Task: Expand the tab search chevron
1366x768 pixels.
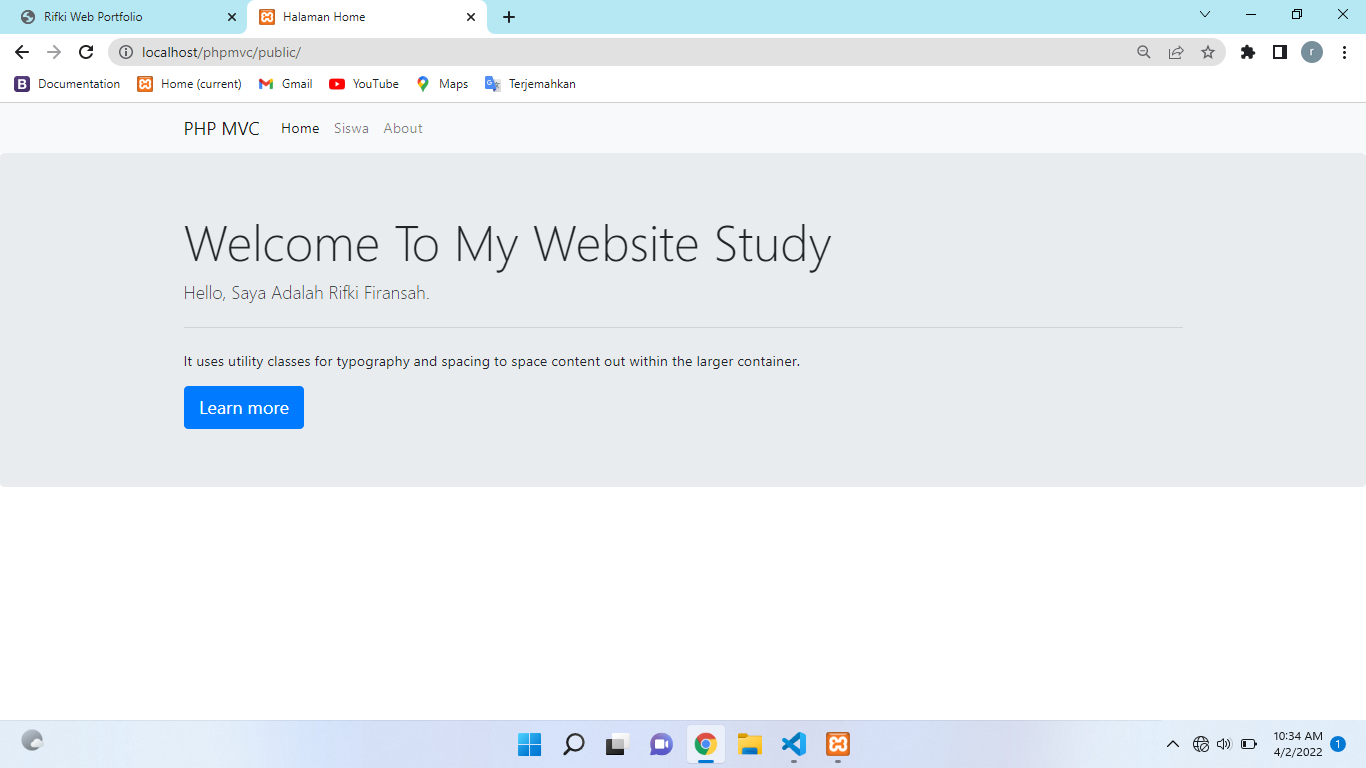Action: click(1205, 14)
